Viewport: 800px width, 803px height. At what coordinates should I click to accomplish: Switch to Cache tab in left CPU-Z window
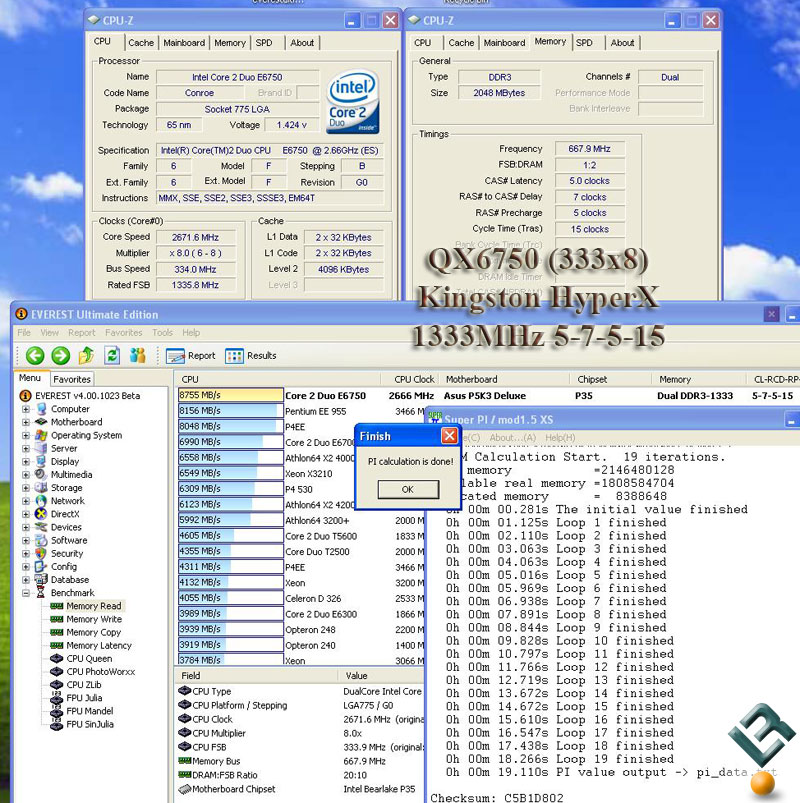(141, 43)
